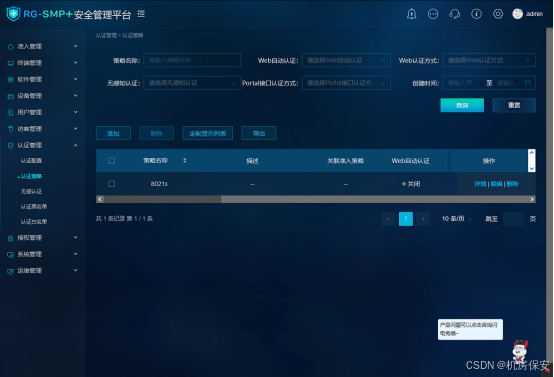
Task: Click the 设备管理 sidebar icon
Action: 11,96
